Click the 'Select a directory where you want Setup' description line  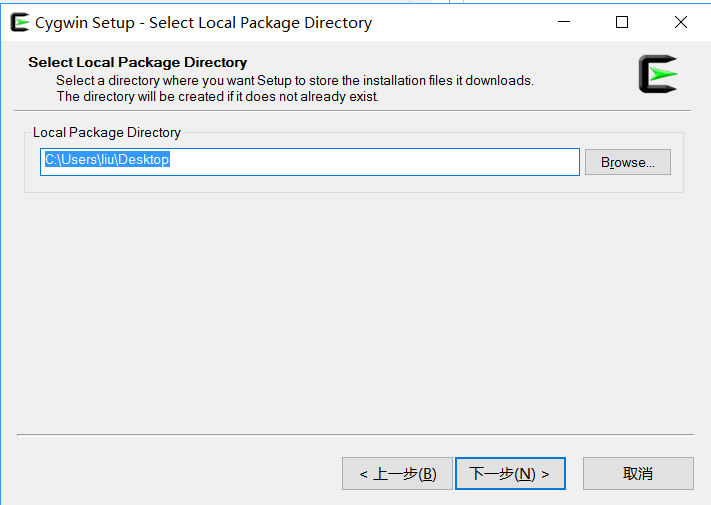click(x=295, y=81)
